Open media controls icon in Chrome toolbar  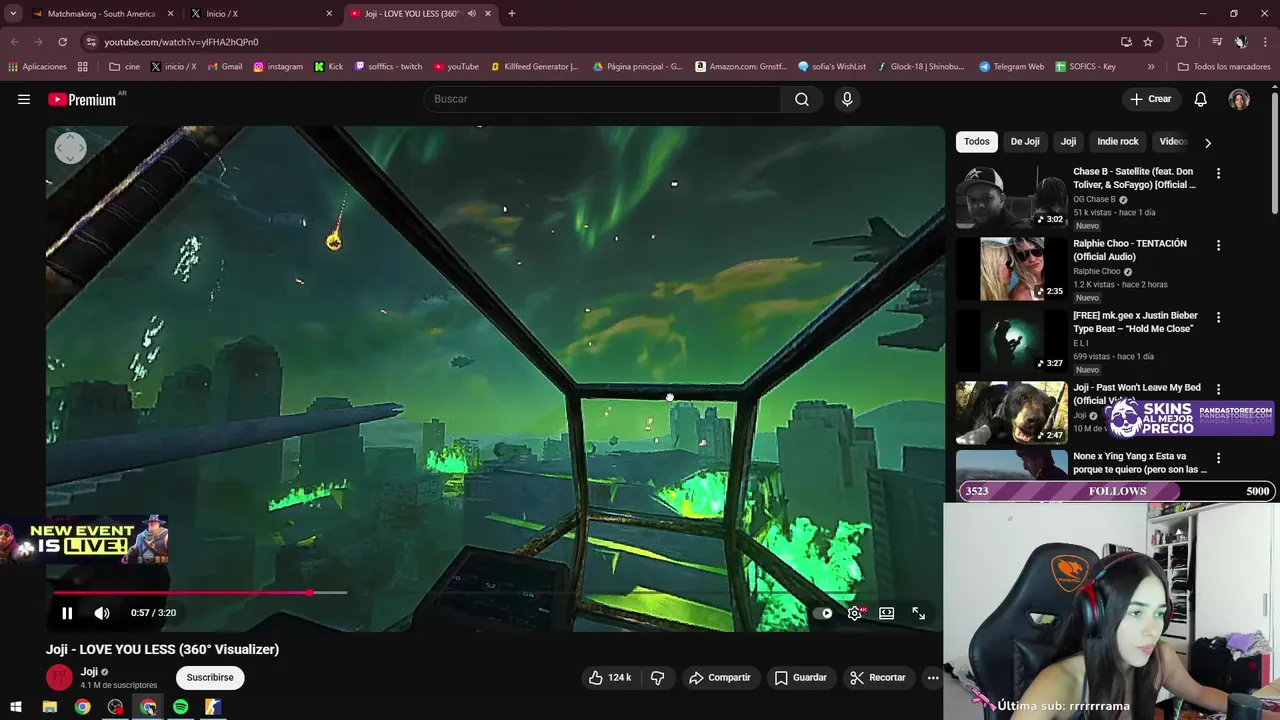tap(1216, 42)
